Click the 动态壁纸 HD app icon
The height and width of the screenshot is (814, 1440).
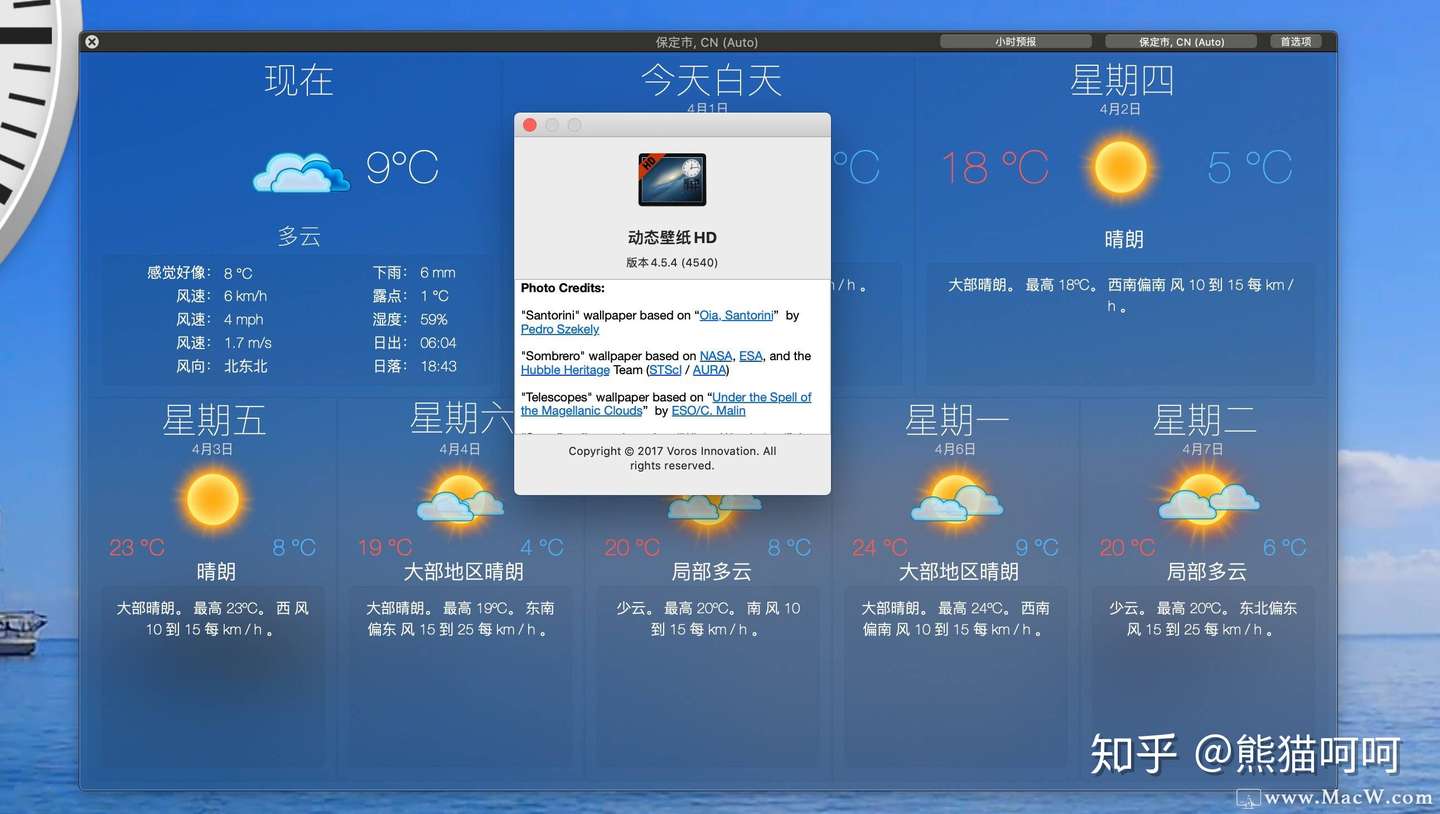click(x=672, y=180)
